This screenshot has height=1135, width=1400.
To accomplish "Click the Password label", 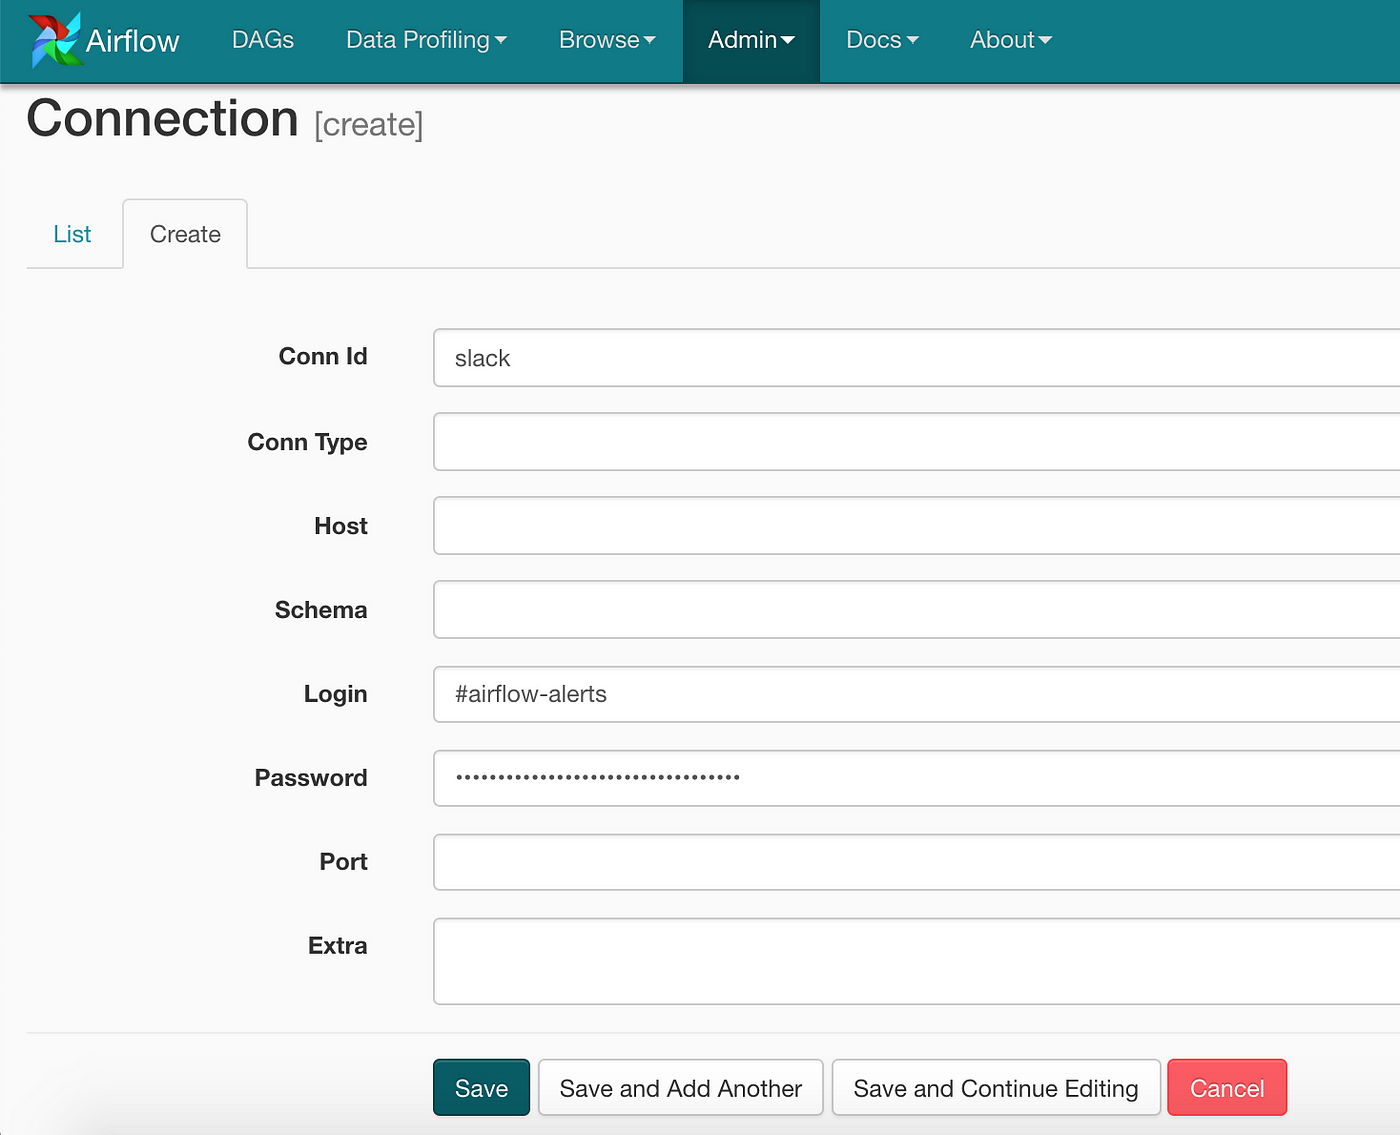I will pyautogui.click(x=311, y=778).
